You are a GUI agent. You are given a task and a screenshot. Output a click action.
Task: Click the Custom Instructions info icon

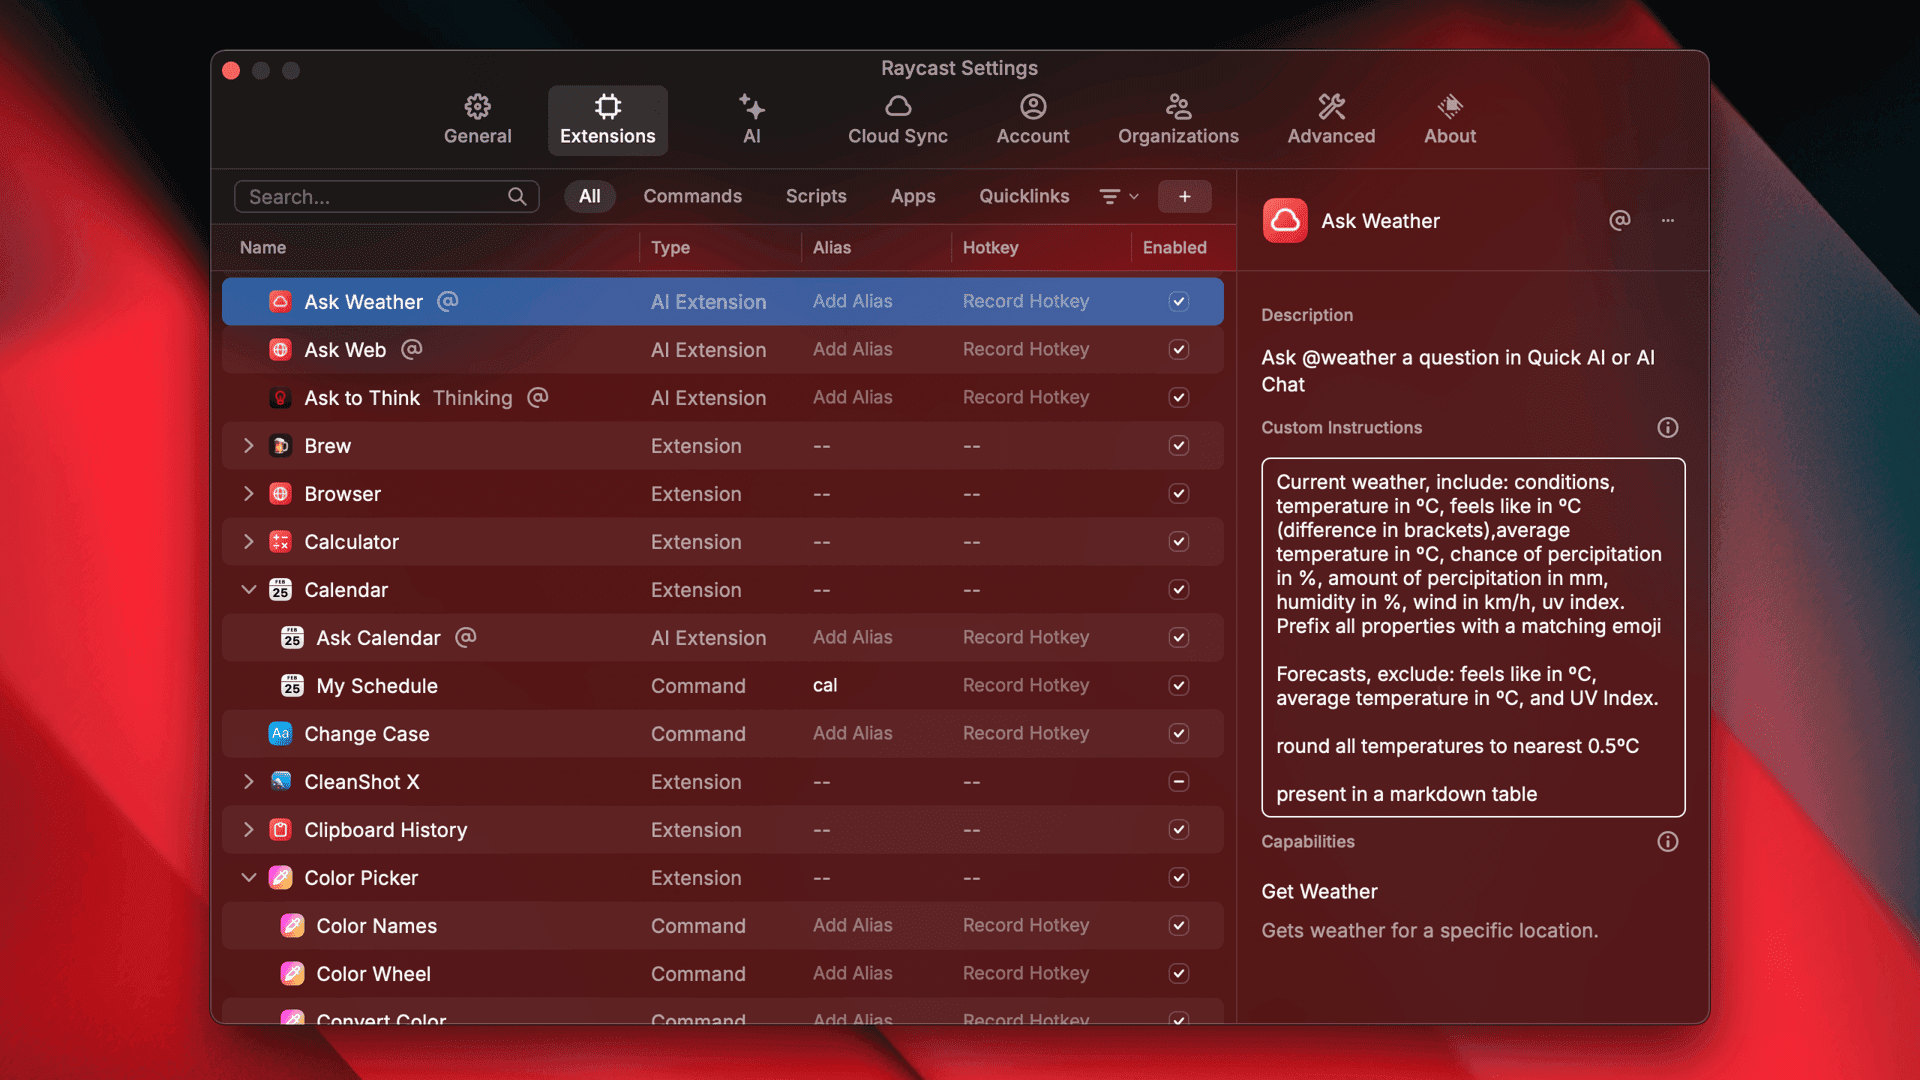[1667, 427]
